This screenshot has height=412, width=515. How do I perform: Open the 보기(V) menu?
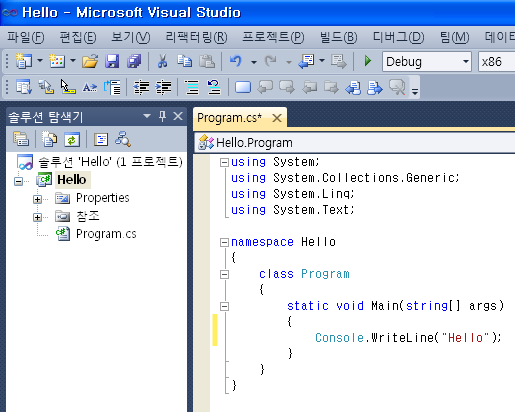[131, 37]
